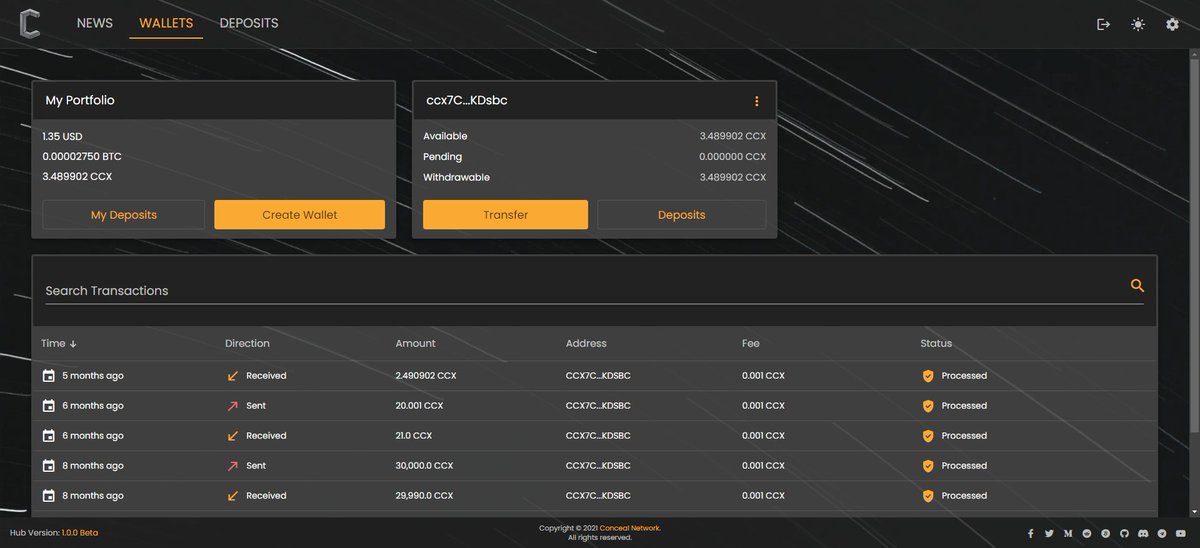The height and width of the screenshot is (548, 1200).
Task: Click Processed shield icon on 29,990.0 CCX row
Action: pos(928,496)
